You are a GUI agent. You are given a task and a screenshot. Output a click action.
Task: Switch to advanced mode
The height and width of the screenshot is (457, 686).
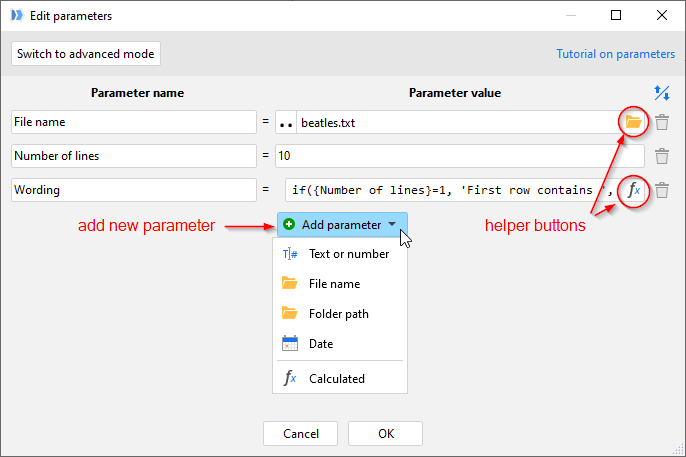point(86,54)
